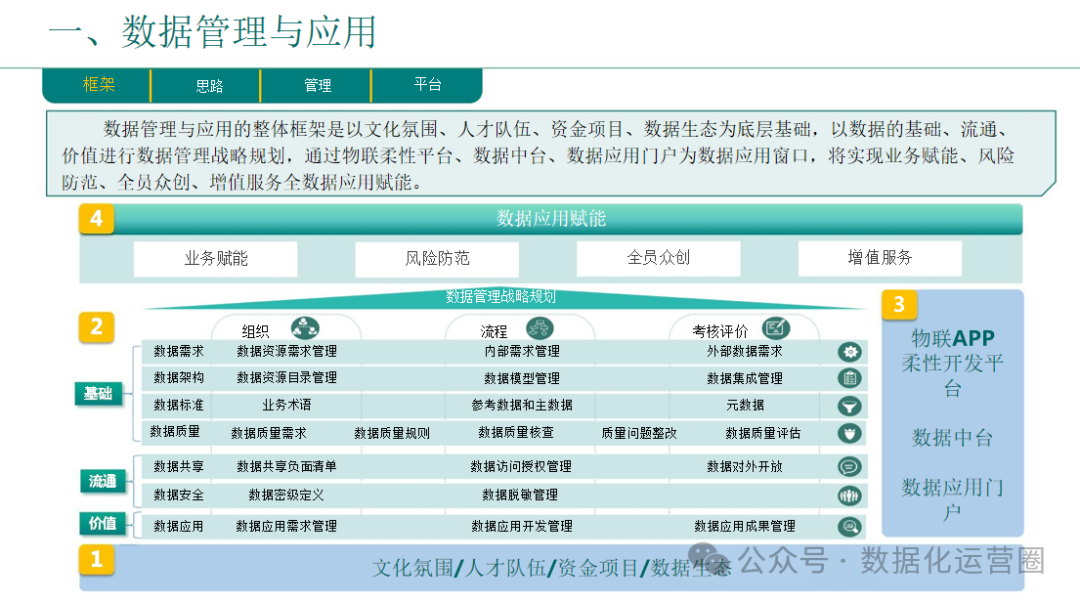Screen dimensions: 1080x603
Task: Select the 全员众创 box
Action: [x=658, y=258]
